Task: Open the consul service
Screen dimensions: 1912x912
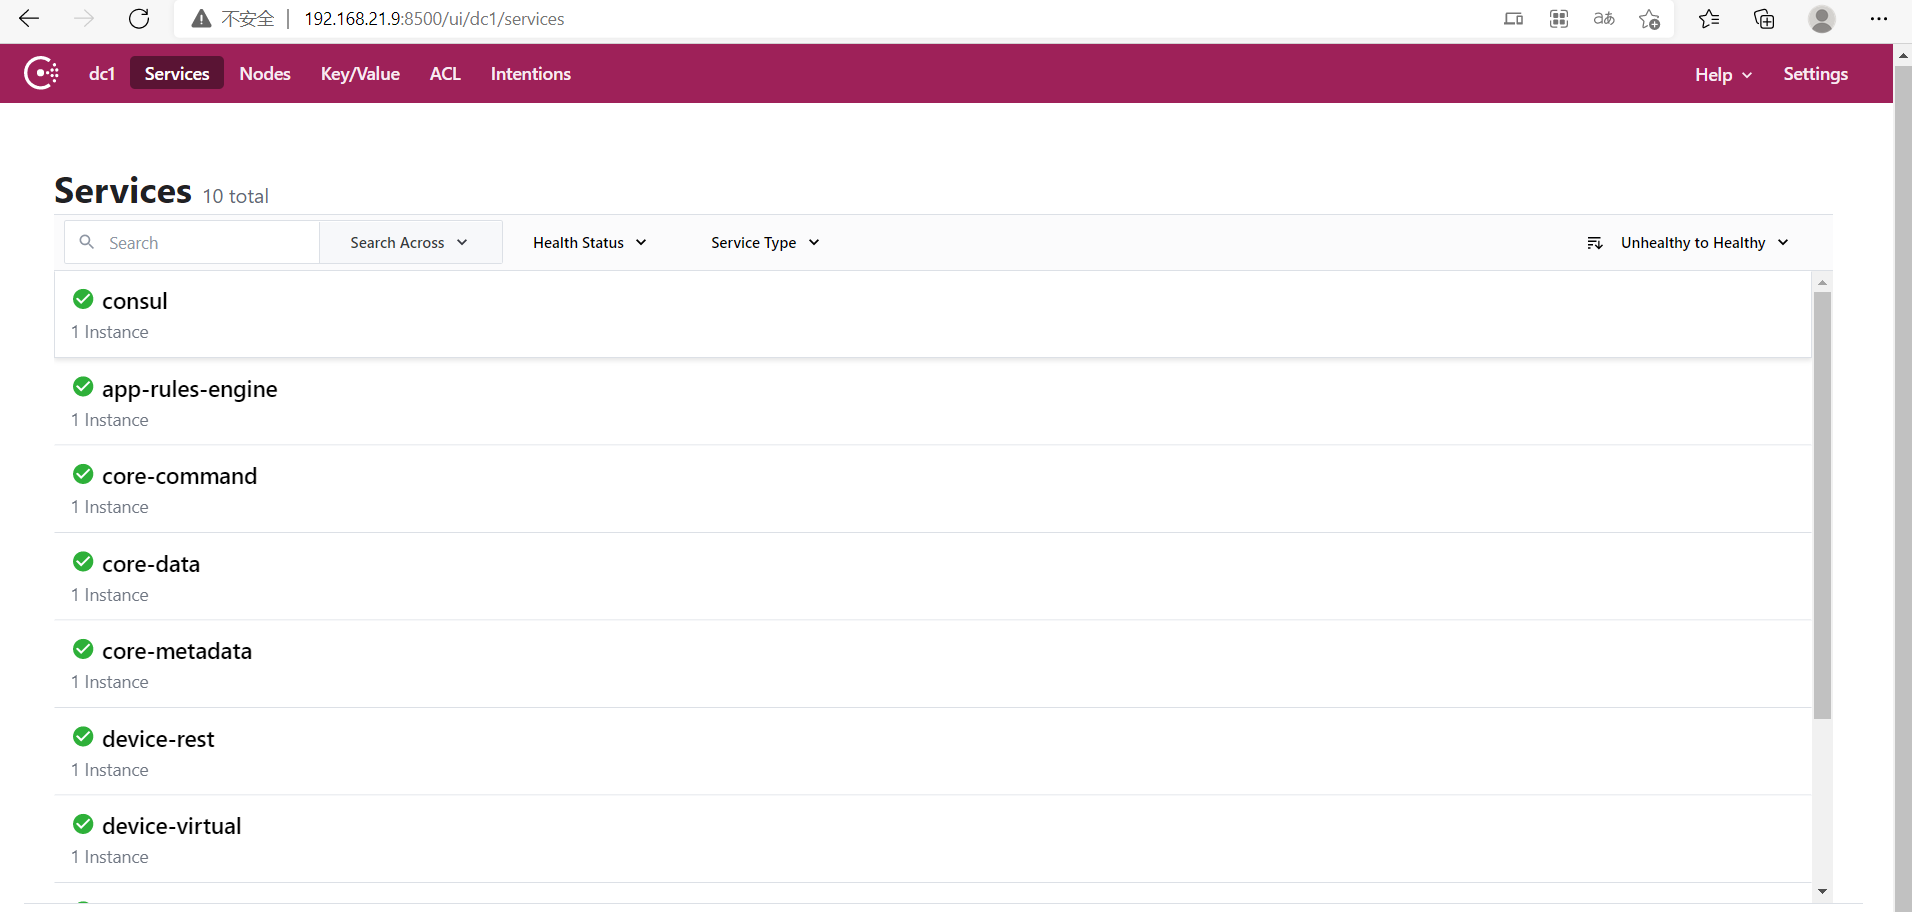Action: click(x=932, y=314)
